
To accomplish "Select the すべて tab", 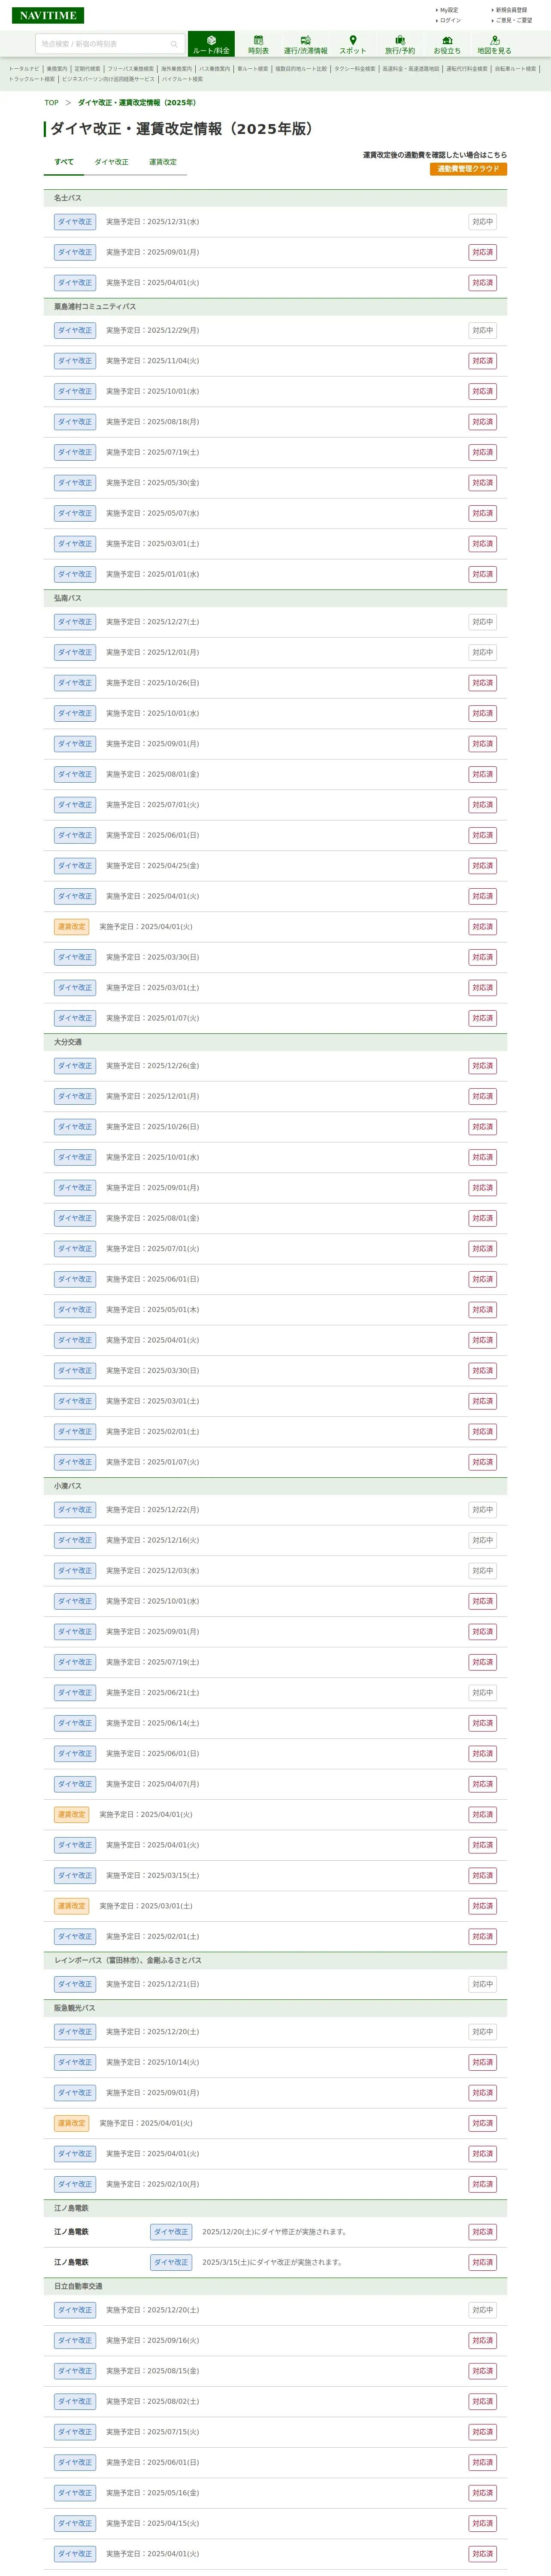I will coord(64,162).
